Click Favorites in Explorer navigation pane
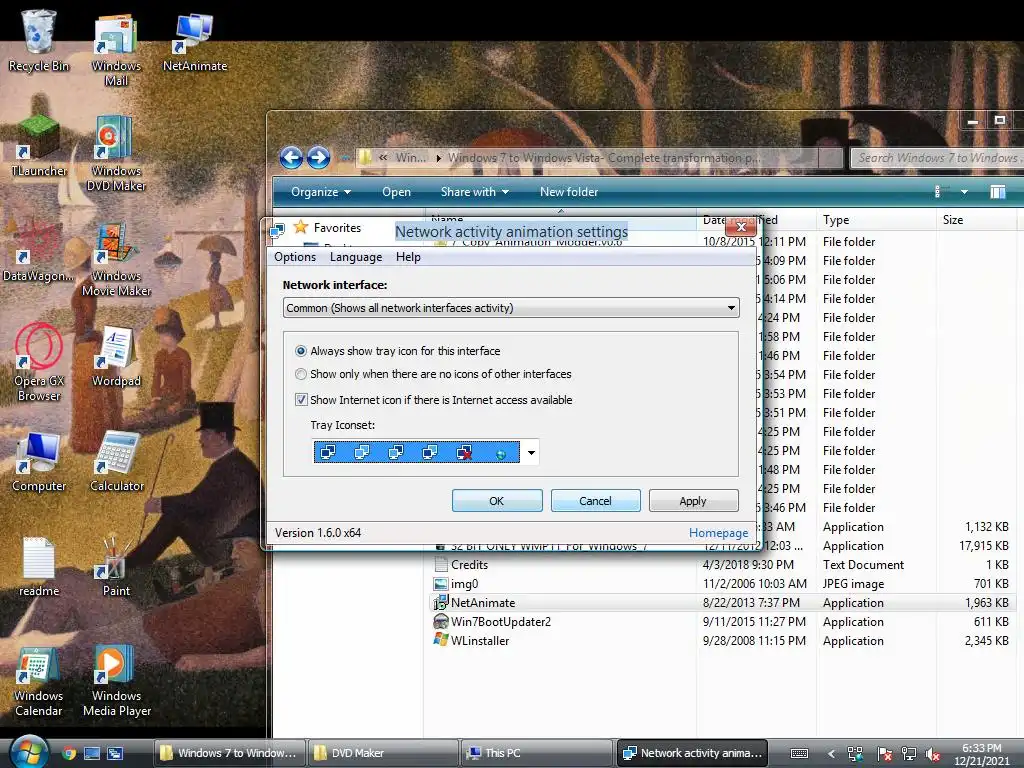Viewport: 1024px width, 768px height. (x=337, y=228)
